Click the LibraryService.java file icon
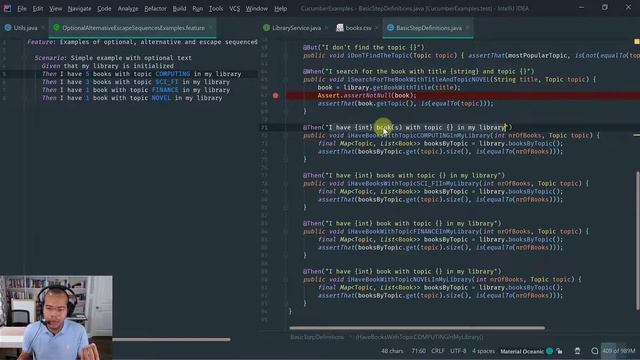This screenshot has height=360, width=640. point(267,28)
